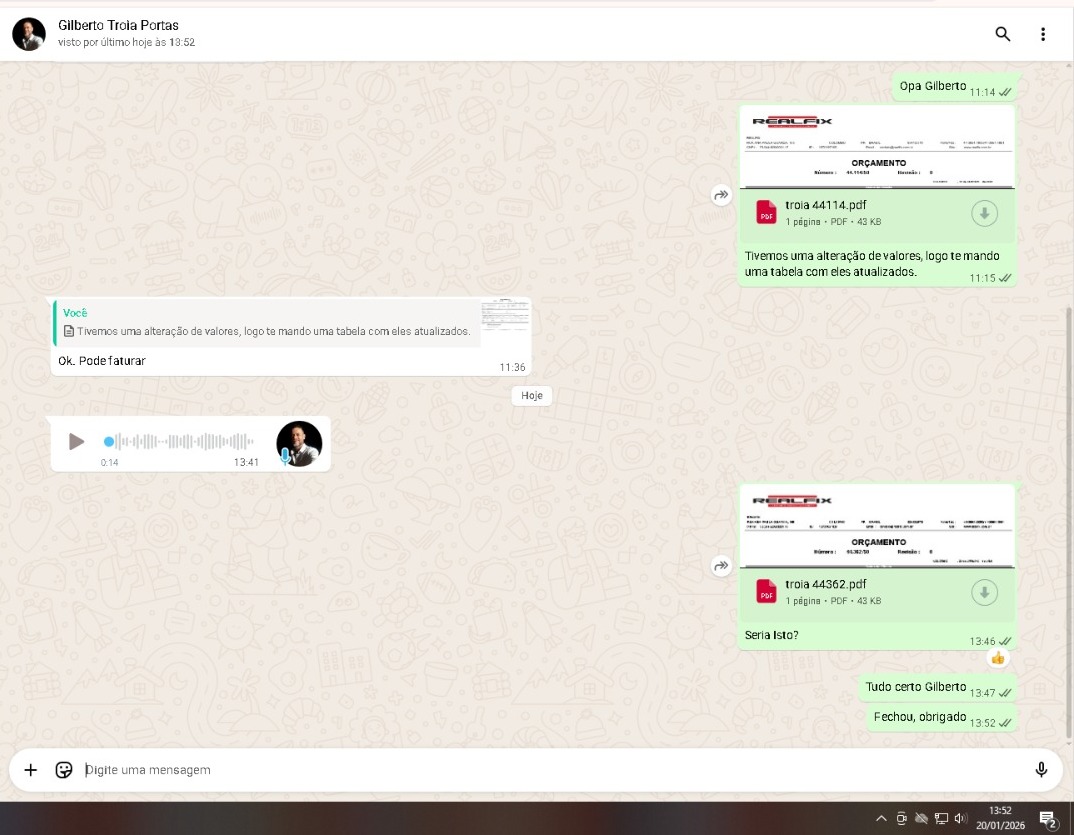Open the Windows notification center
This screenshot has height=835, width=1074.
1048,819
